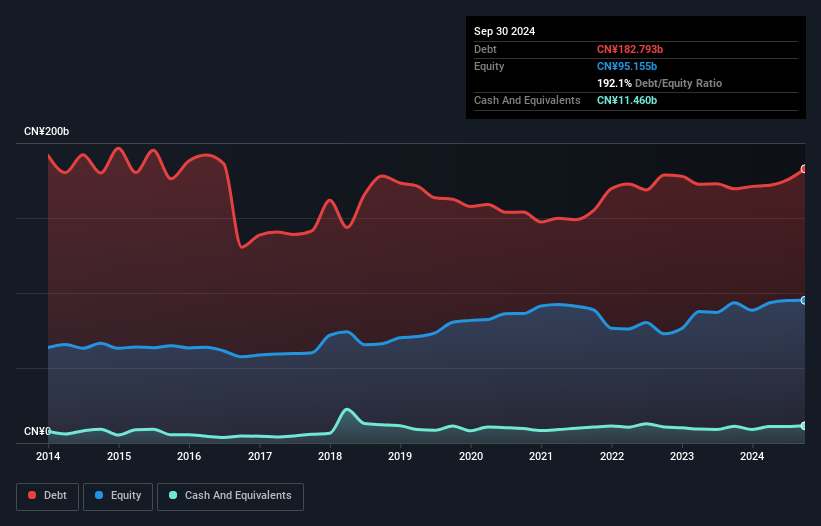The width and height of the screenshot is (821, 526).
Task: Toggle the Debt series legend button
Action: coord(48,496)
